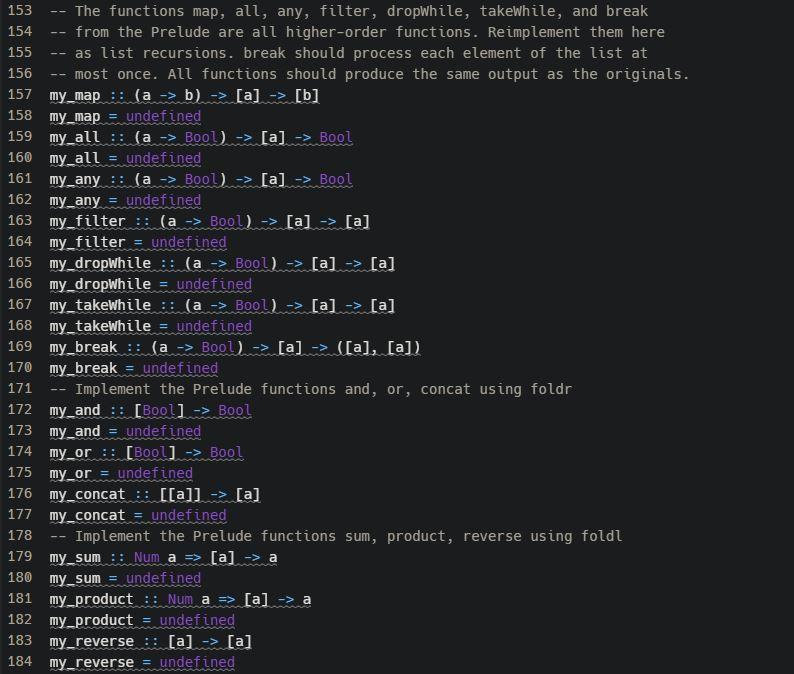
Task: Click the comment mentioning foldl
Action: click(336, 536)
